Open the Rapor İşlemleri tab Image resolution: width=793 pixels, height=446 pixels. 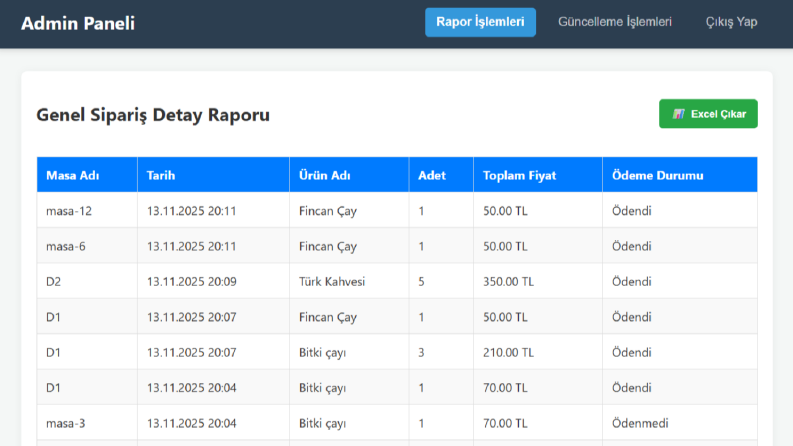pyautogui.click(x=480, y=22)
